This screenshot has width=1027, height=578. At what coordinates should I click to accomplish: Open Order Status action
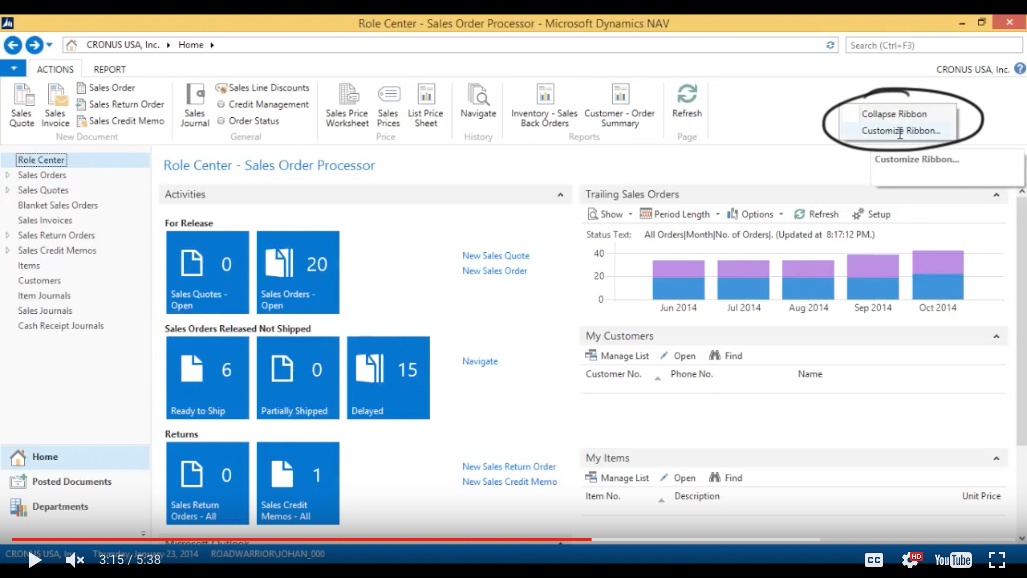248,121
